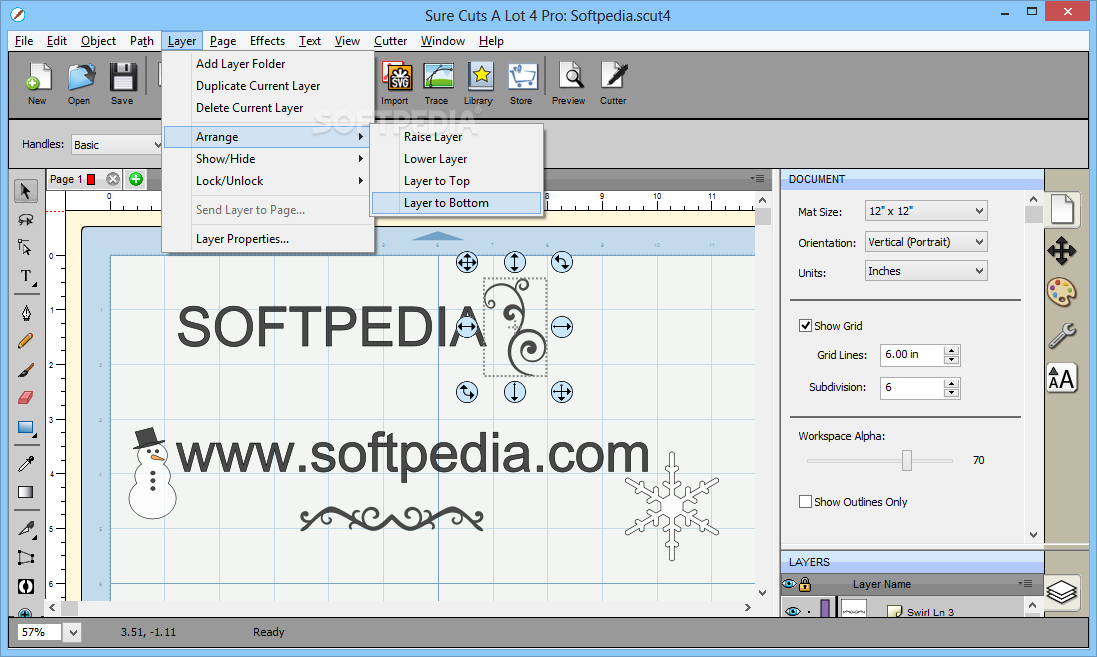The width and height of the screenshot is (1097, 657).
Task: Select the arrow Selection tool
Action: [x=26, y=190]
